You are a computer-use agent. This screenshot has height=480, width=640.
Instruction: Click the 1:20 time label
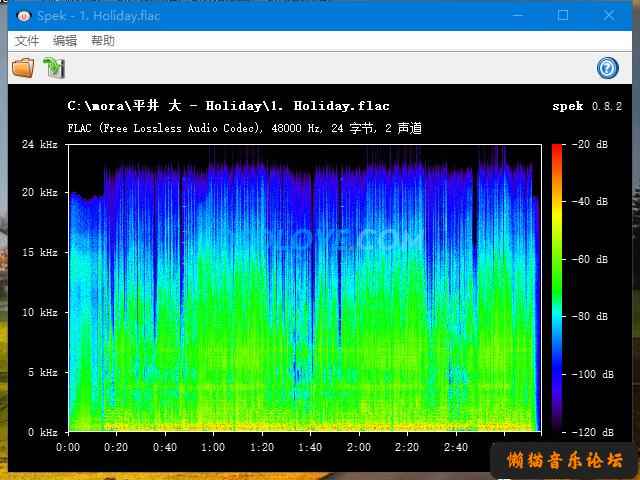pos(262,447)
